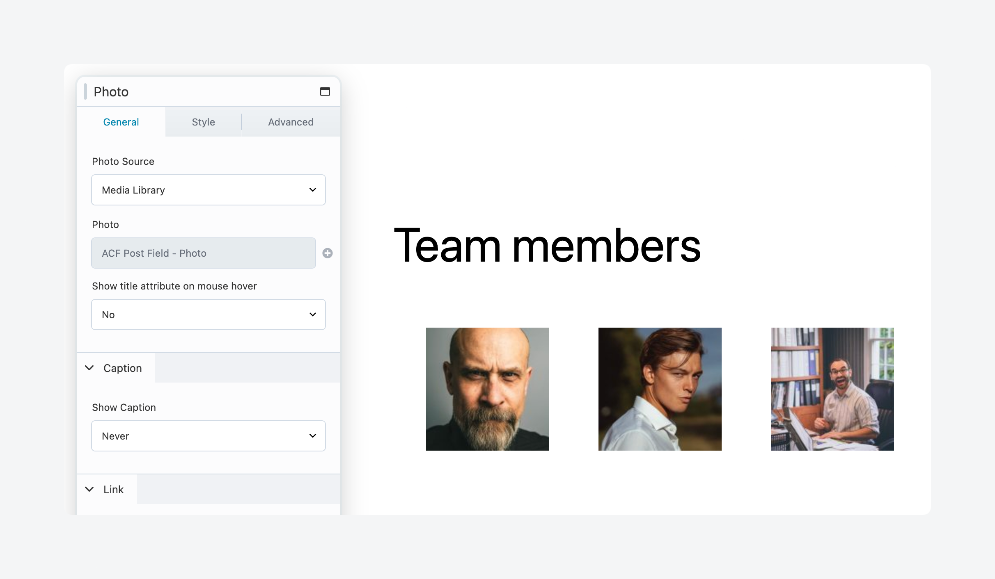This screenshot has width=995, height=579.
Task: Click the Photo Source label
Action: click(x=123, y=161)
